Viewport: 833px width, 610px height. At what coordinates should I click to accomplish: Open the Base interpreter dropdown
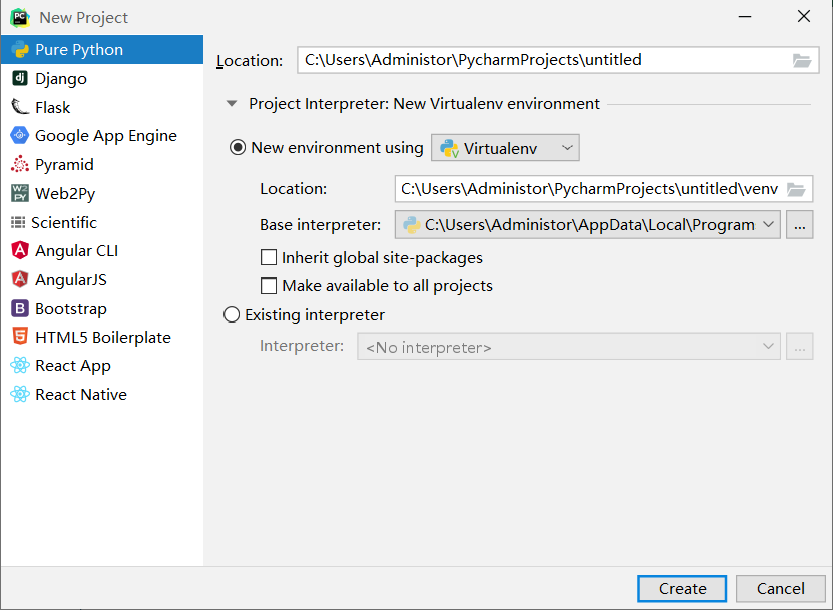(588, 225)
